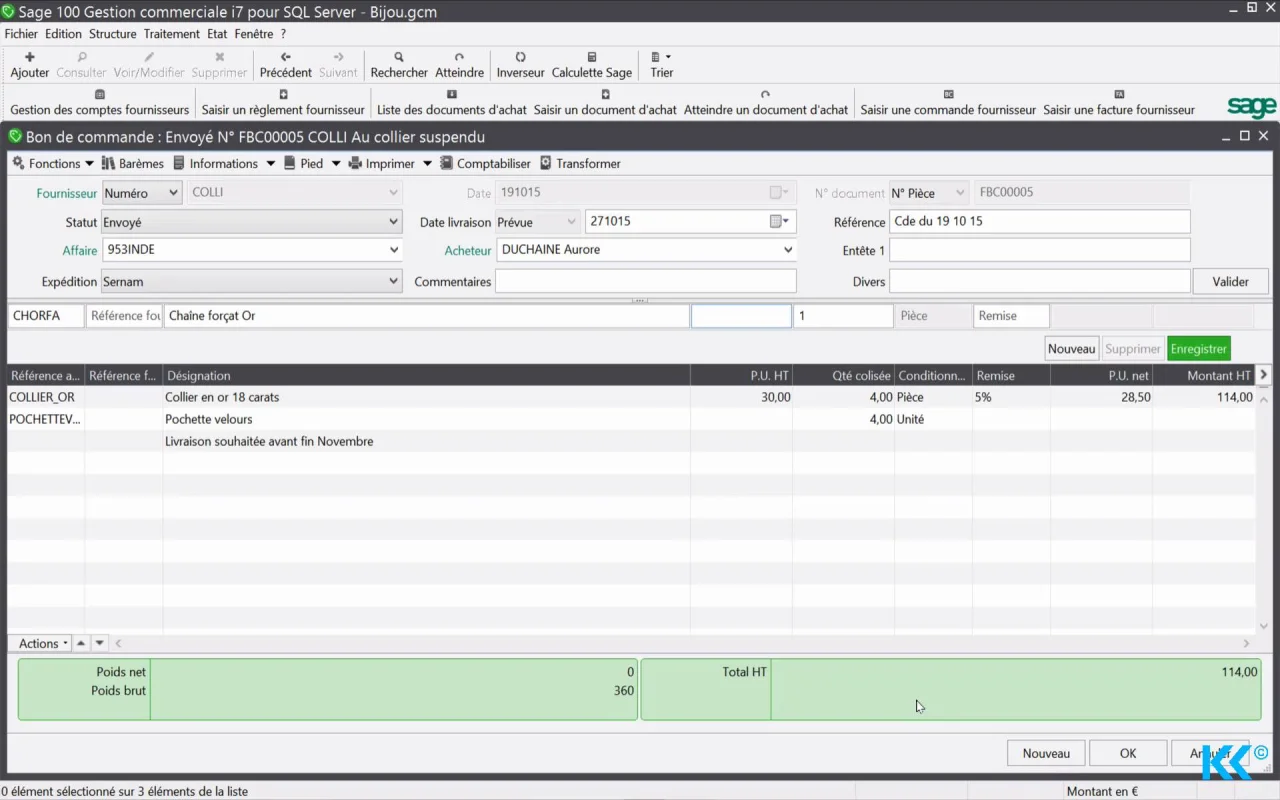The width and height of the screenshot is (1280, 800).
Task: Expand the Informations dropdown arrow
Action: 270,163
